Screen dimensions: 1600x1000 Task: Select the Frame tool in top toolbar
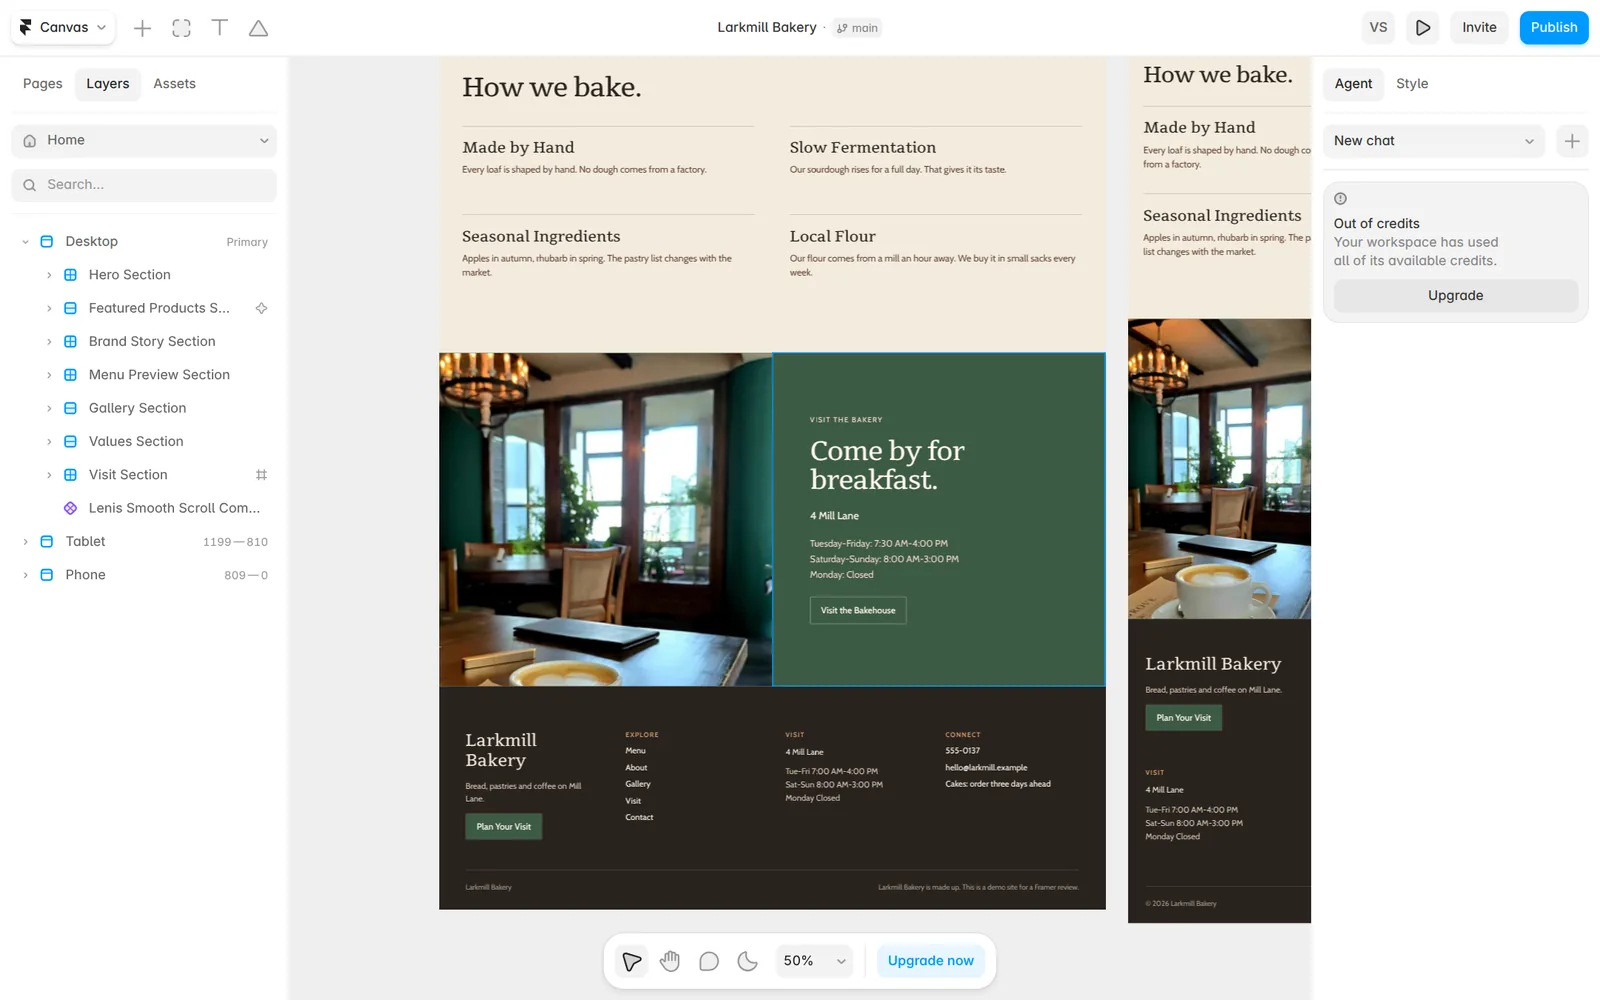click(x=181, y=28)
